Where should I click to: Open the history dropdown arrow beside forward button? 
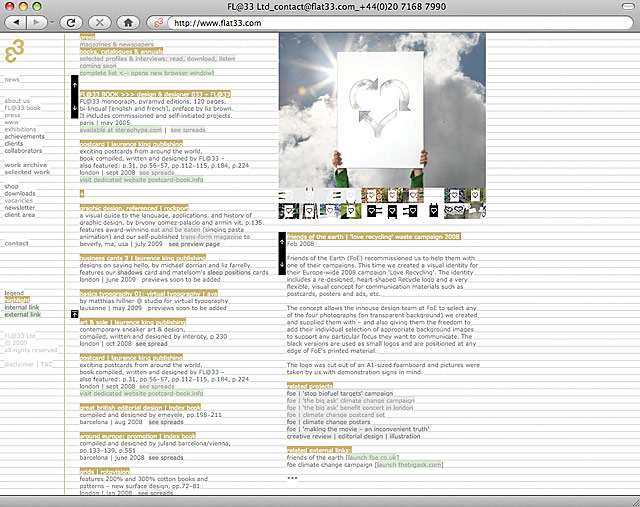click(52, 23)
